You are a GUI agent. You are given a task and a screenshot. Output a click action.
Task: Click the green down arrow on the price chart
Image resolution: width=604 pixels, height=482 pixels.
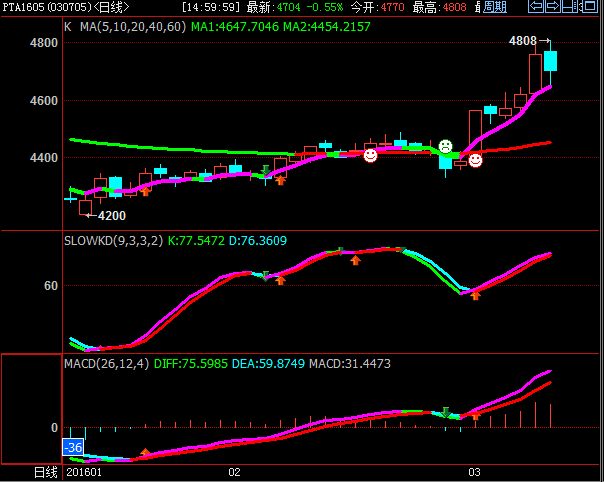[265, 170]
